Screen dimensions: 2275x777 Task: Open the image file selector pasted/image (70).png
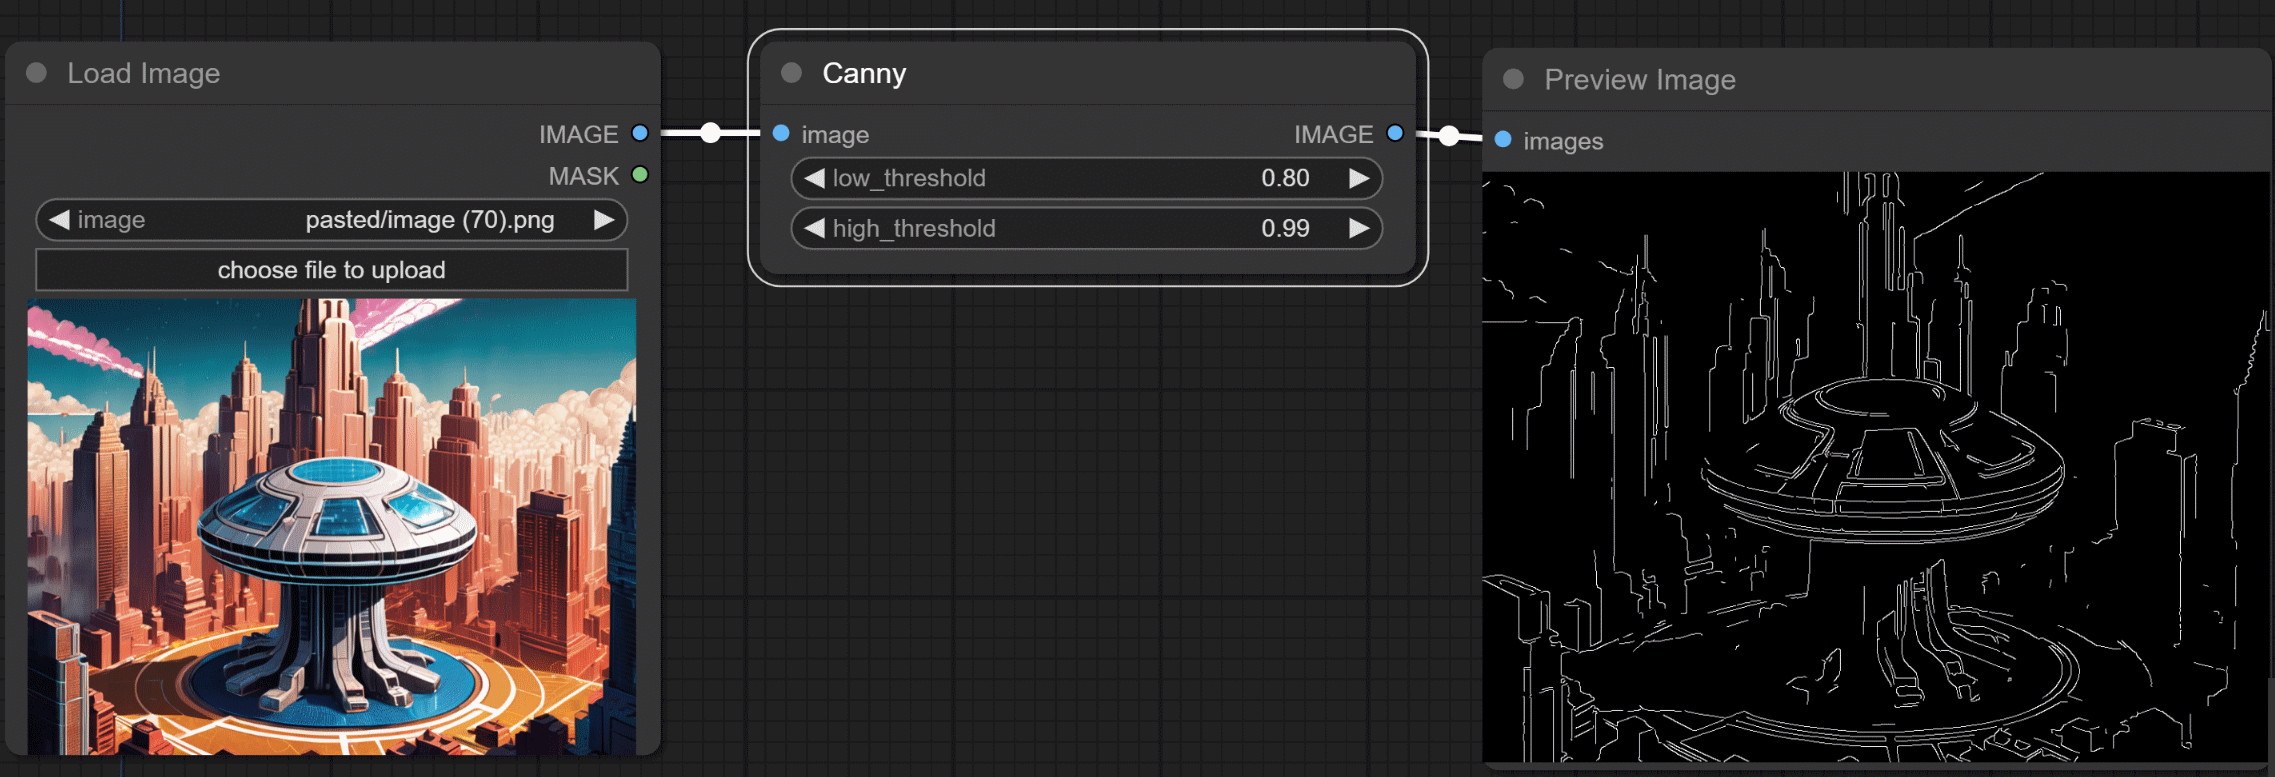(x=330, y=220)
